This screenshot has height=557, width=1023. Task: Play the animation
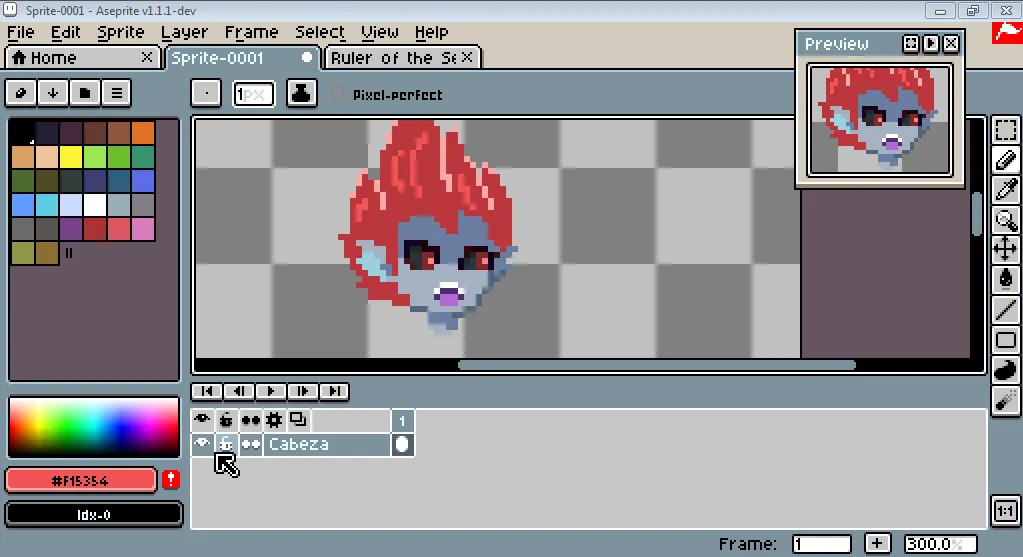click(271, 391)
